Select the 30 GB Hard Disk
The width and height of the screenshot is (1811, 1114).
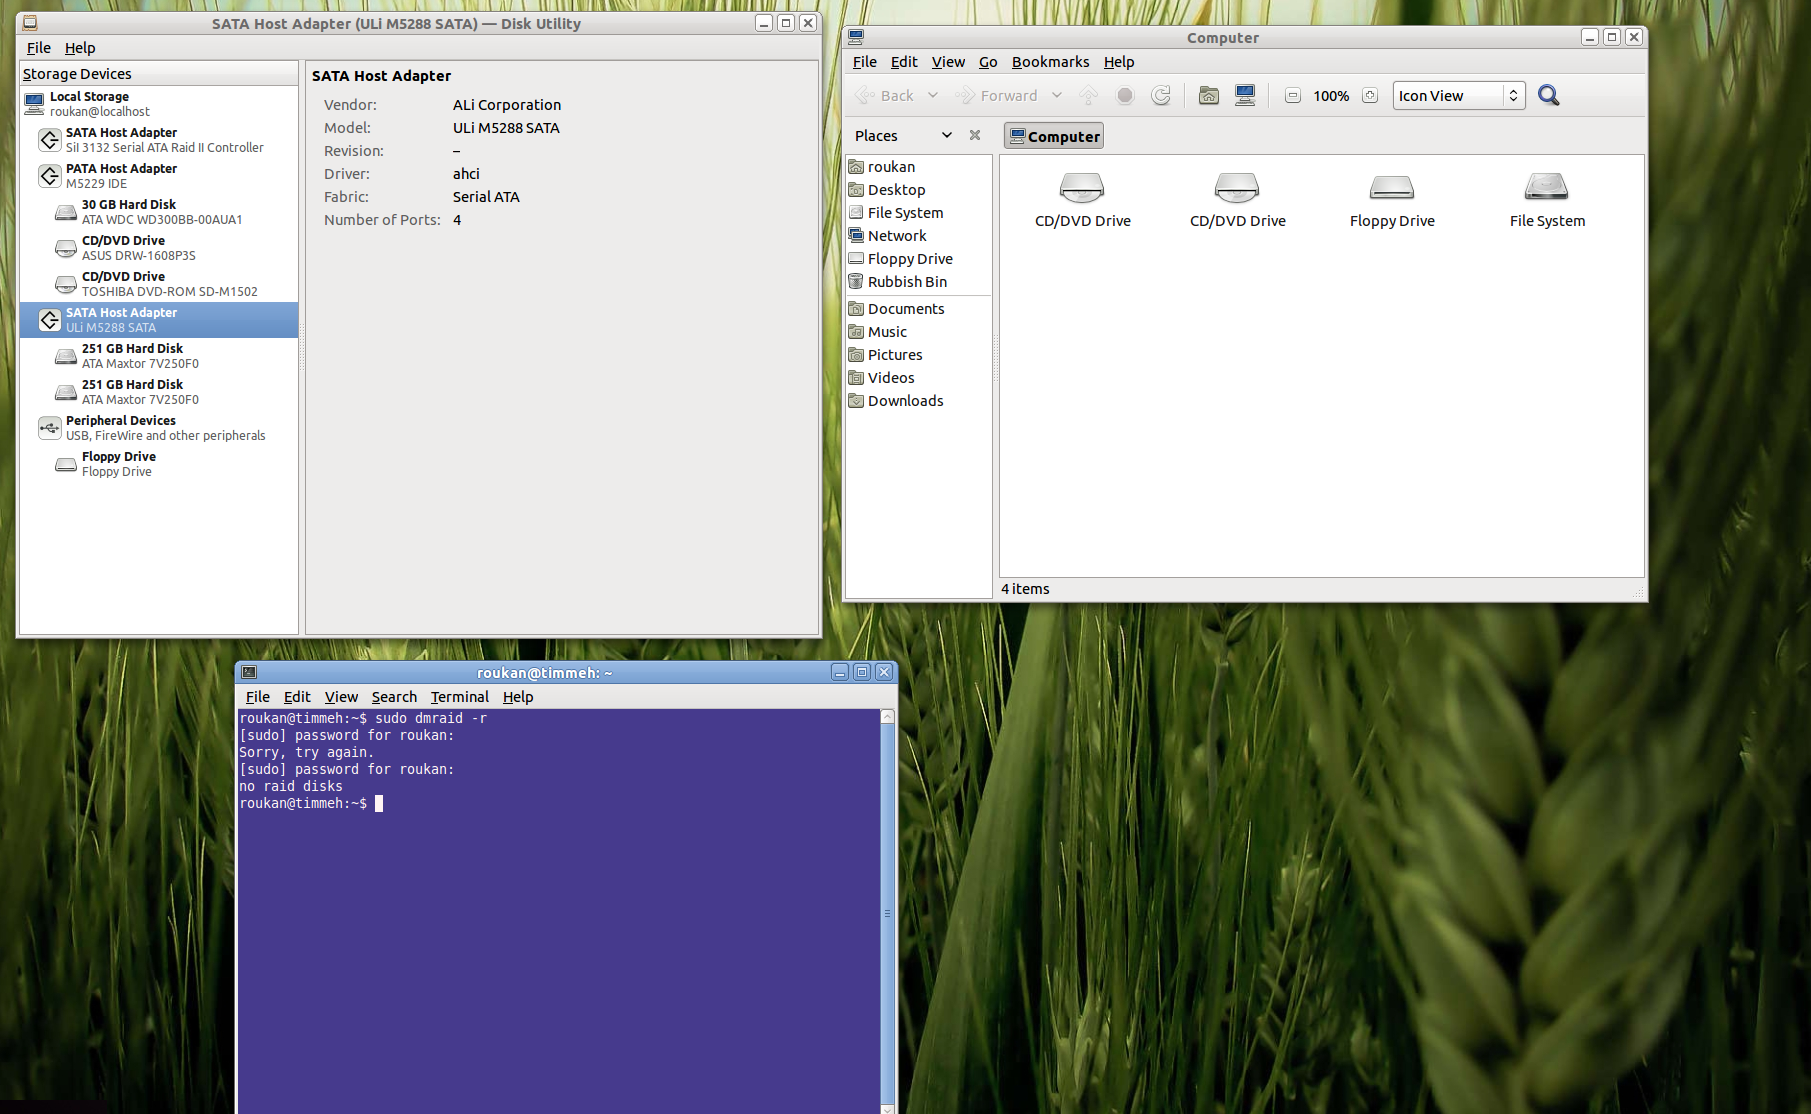tap(159, 212)
